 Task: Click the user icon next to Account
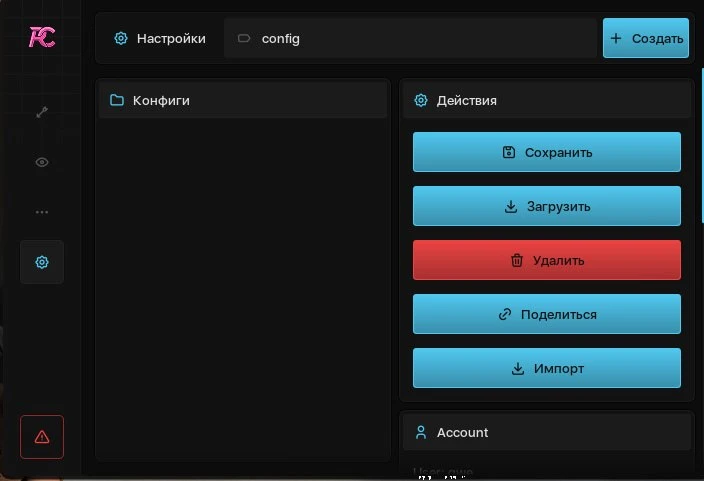click(x=421, y=432)
